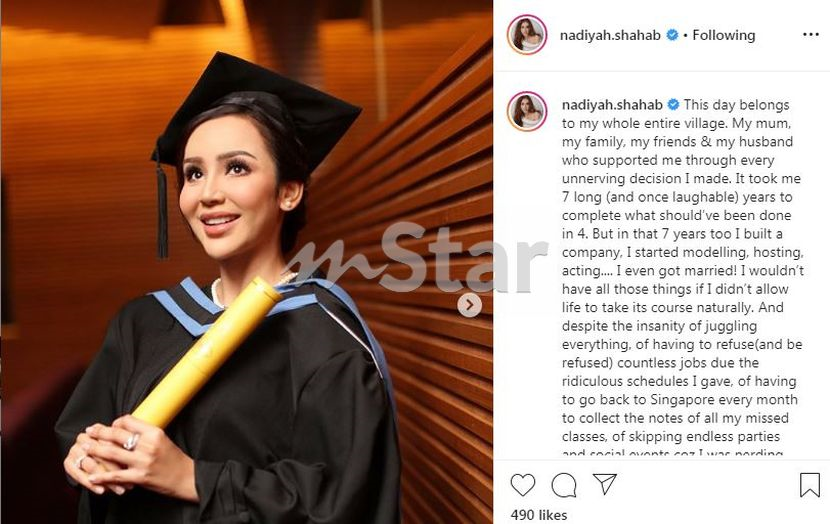The height and width of the screenshot is (524, 830).
Task: Like the post with the heart icon
Action: tap(522, 484)
